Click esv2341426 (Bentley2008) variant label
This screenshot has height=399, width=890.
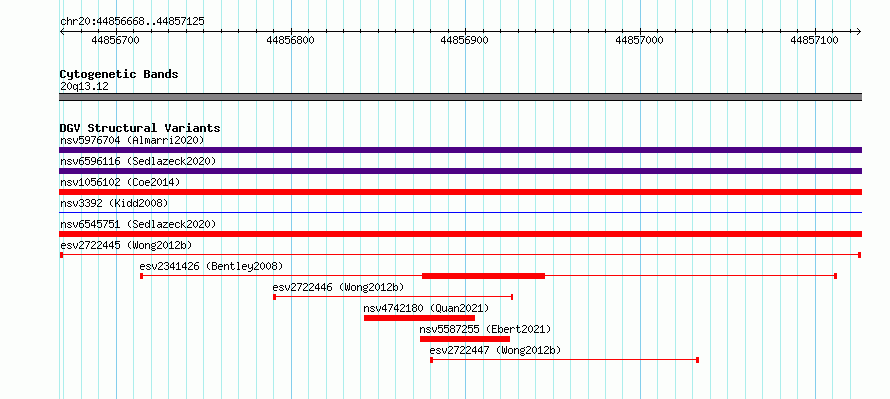tap(211, 266)
